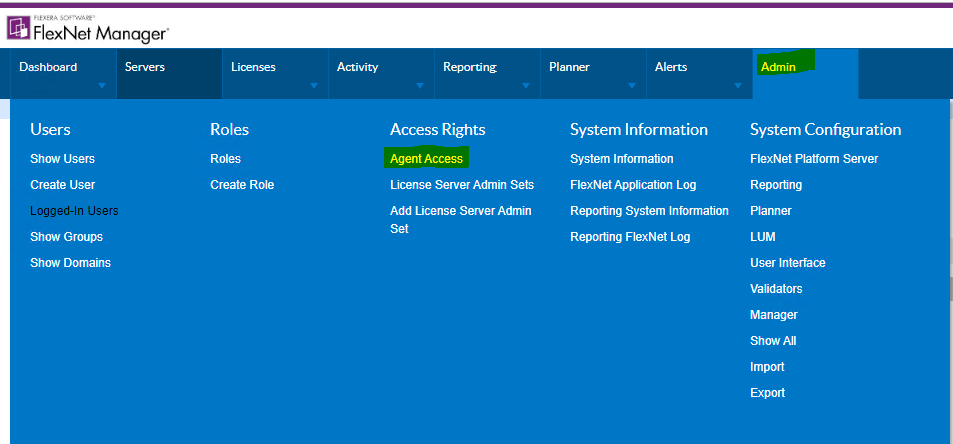The image size is (953, 444).
Task: Expand the Dashboard menu arrow
Action: [102, 86]
